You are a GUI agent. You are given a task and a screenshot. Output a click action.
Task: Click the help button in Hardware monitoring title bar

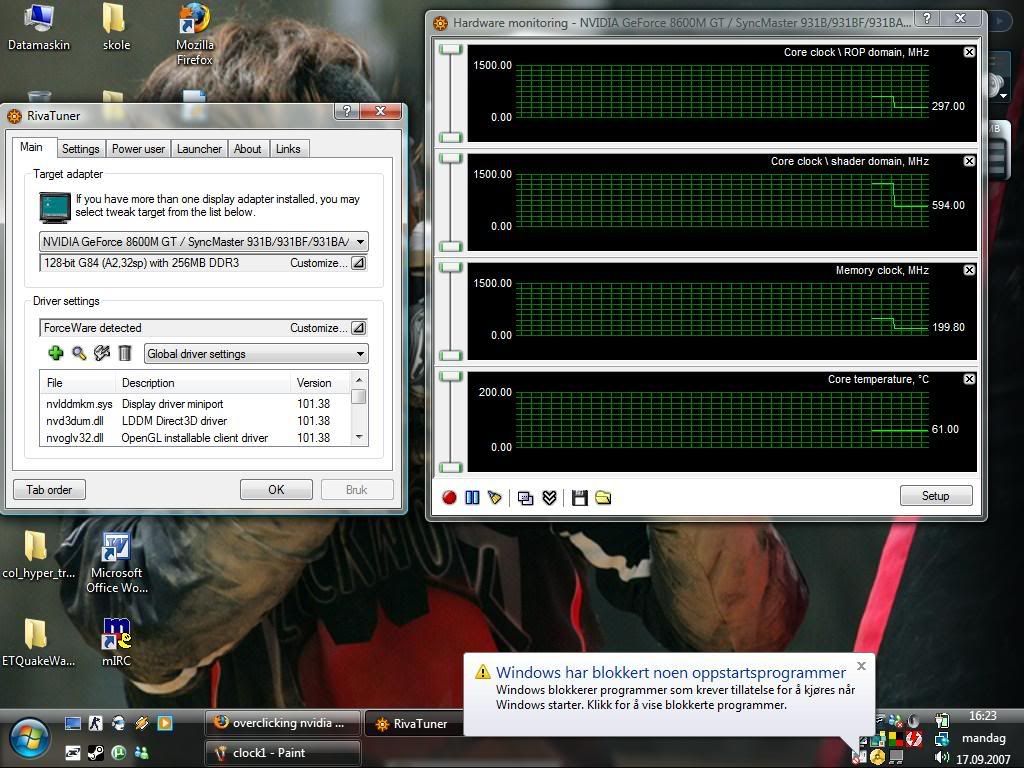[927, 18]
